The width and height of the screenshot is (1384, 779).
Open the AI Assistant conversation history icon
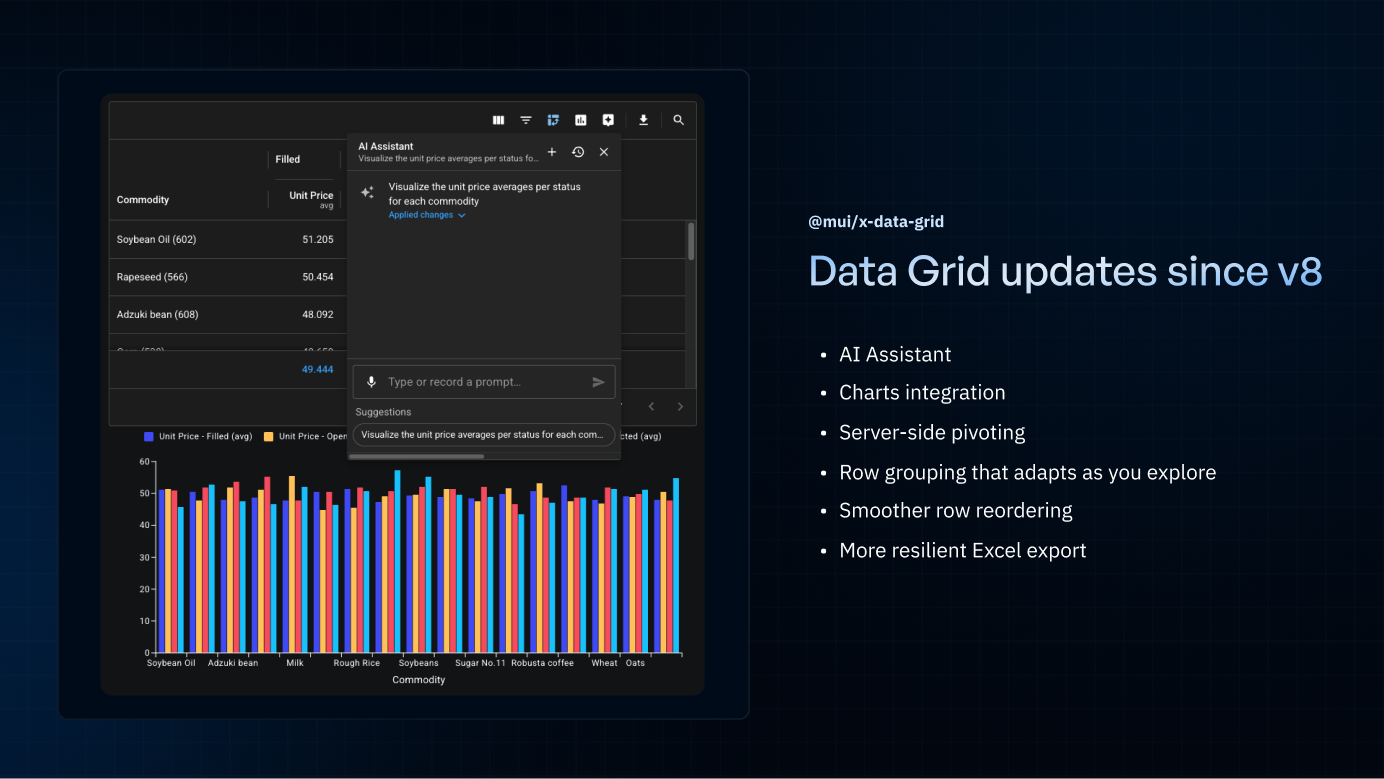[x=578, y=152]
